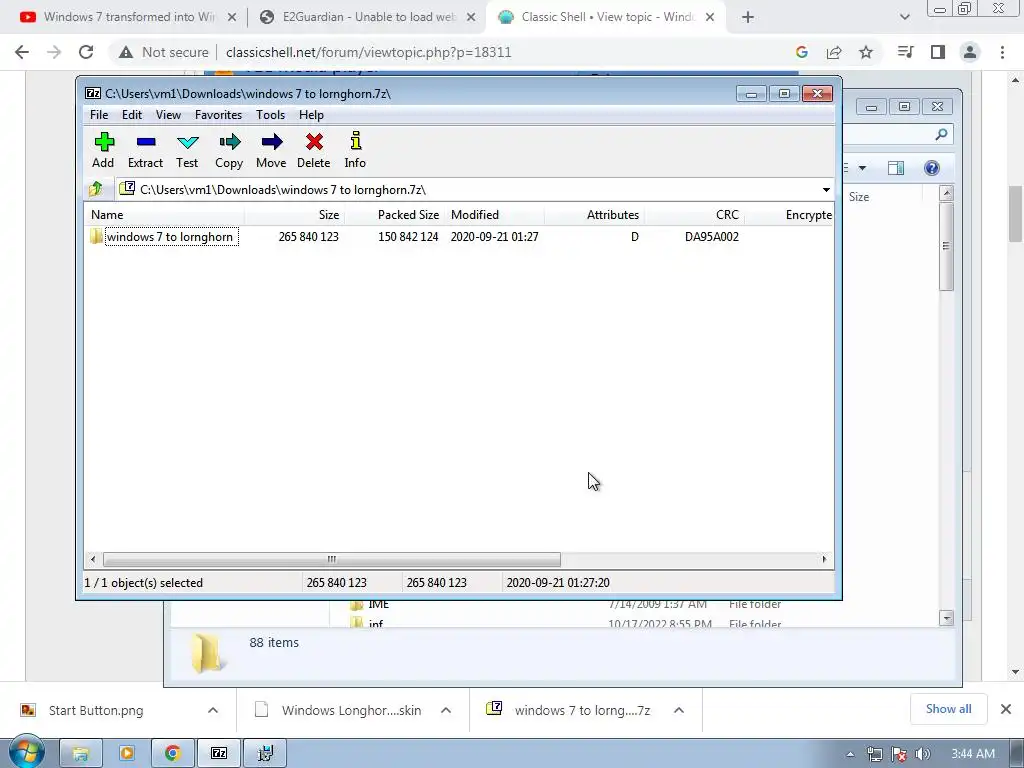Viewport: 1024px width, 768px height.
Task: Sort by Packed Size column header
Action: (396, 215)
